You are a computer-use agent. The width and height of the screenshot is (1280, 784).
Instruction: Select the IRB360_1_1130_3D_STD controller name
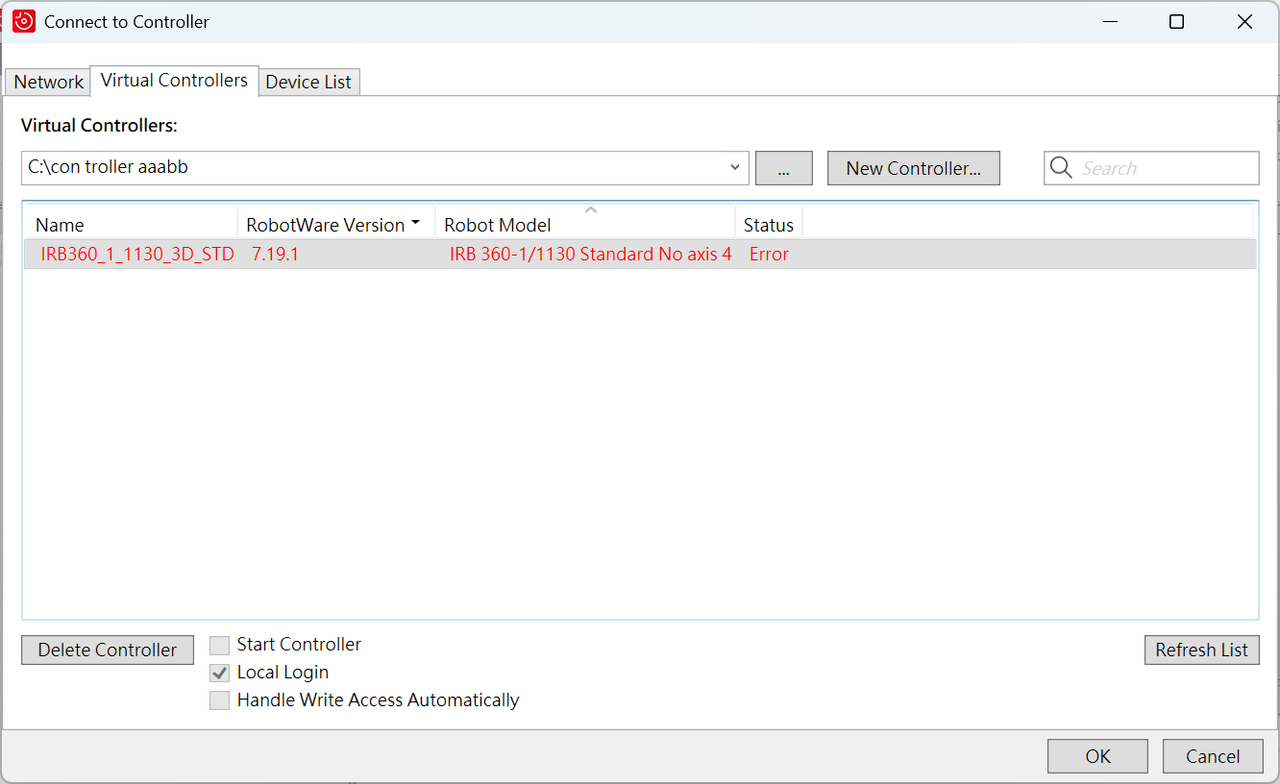click(x=137, y=254)
